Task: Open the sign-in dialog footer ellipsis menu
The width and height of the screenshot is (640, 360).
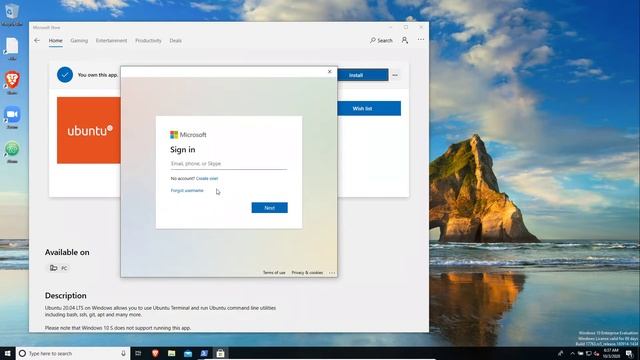Action: click(x=331, y=273)
